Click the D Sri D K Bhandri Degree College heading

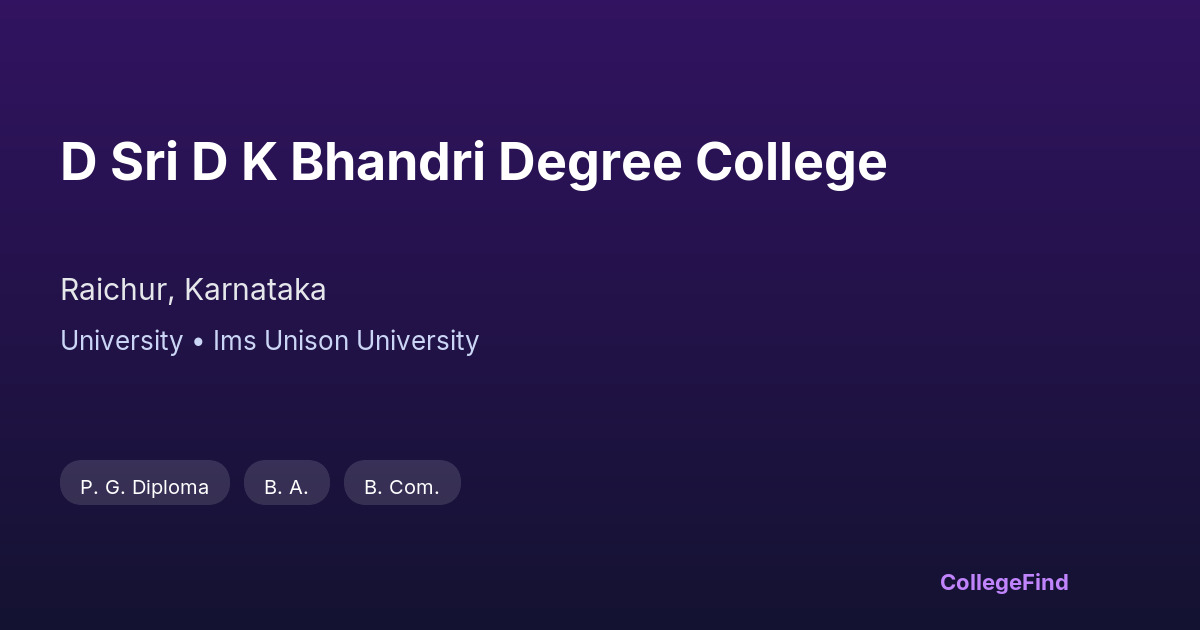pyautogui.click(x=473, y=163)
